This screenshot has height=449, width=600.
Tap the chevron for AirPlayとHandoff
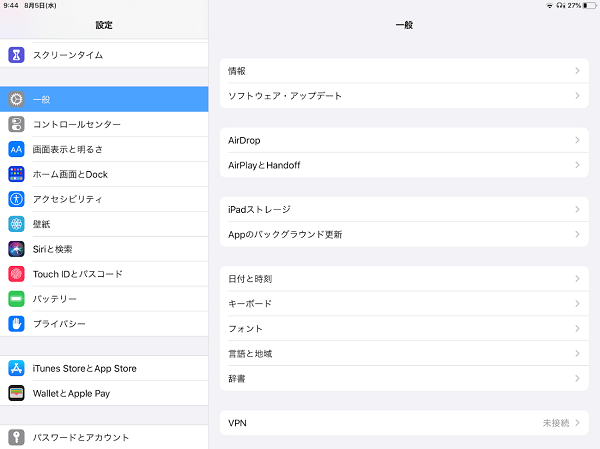[x=577, y=165]
